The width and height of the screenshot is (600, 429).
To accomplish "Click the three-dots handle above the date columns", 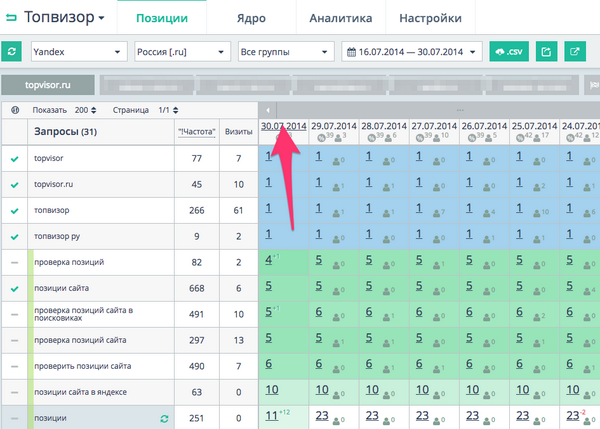I will click(460, 110).
